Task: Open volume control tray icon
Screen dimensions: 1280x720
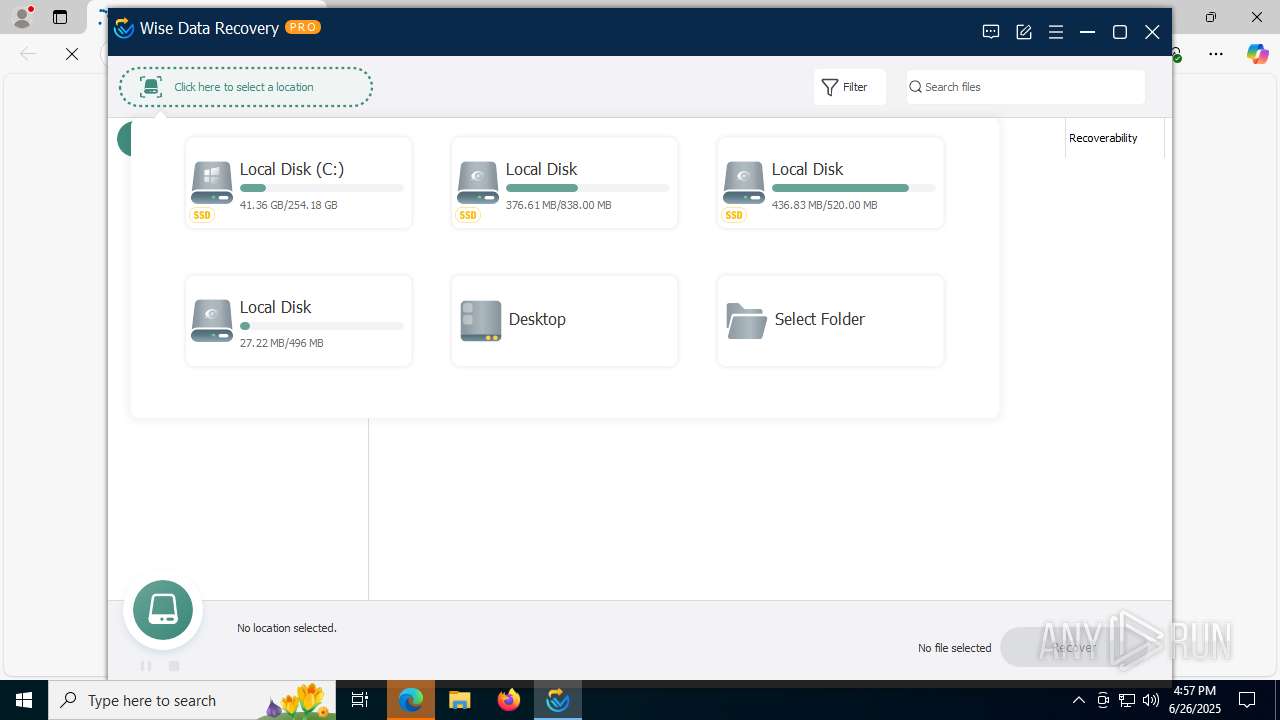Action: (x=1151, y=700)
